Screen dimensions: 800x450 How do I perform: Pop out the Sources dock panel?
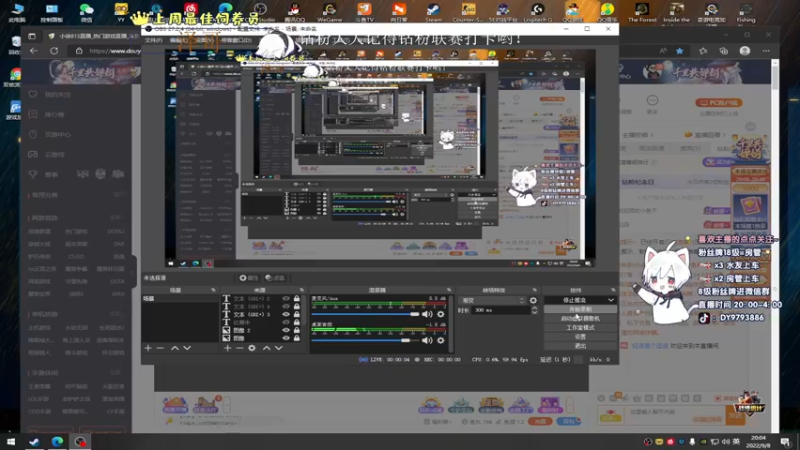(x=302, y=290)
